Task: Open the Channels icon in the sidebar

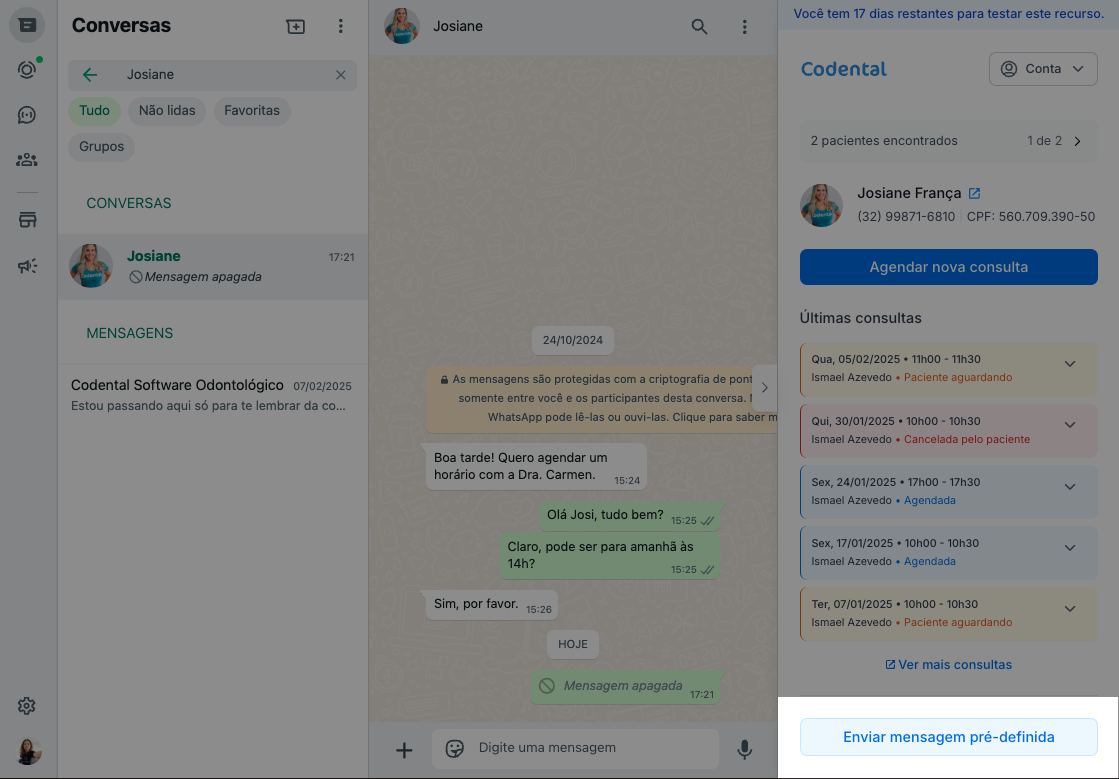Action: [x=26, y=115]
